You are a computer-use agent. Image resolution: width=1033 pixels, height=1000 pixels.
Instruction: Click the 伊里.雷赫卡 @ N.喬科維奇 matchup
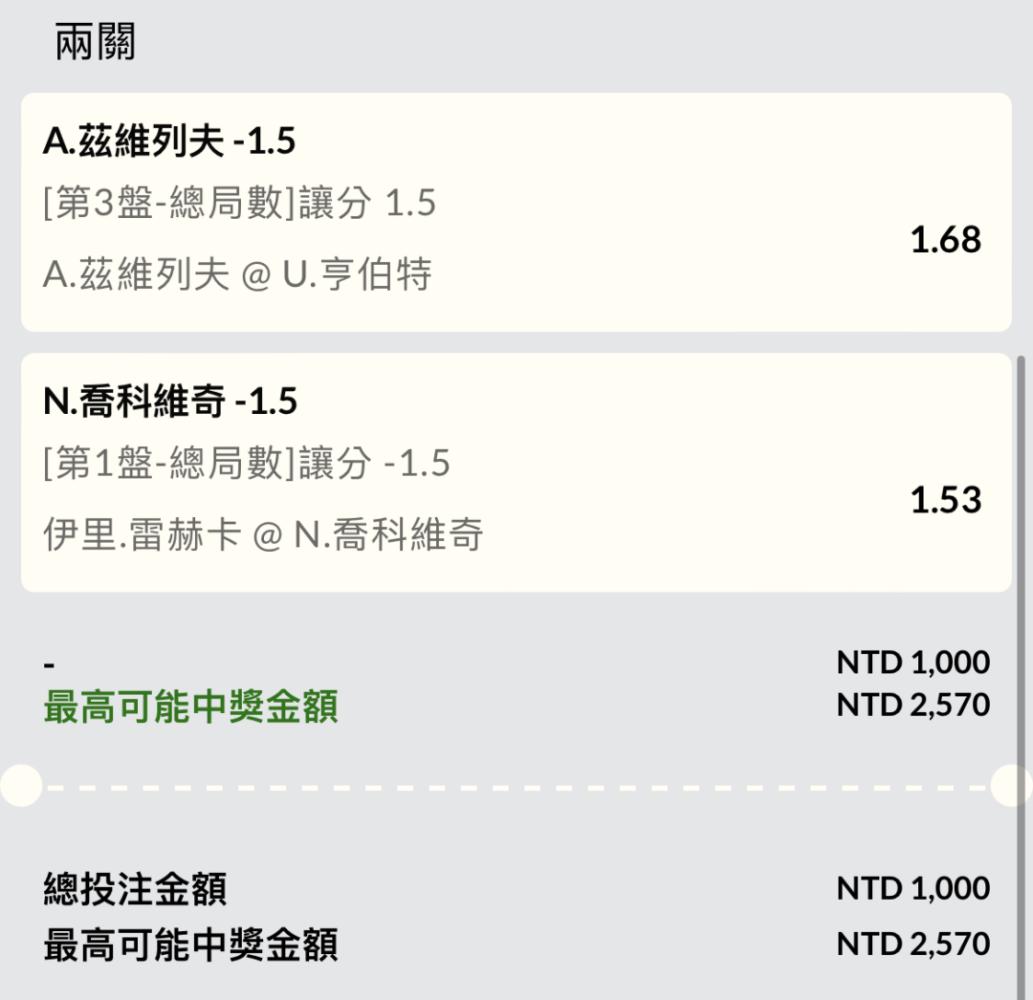(263, 534)
